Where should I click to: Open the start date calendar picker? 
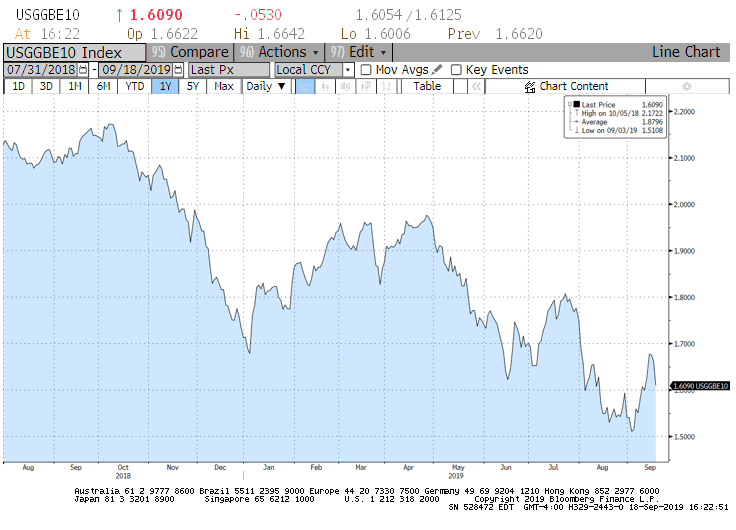click(83, 70)
